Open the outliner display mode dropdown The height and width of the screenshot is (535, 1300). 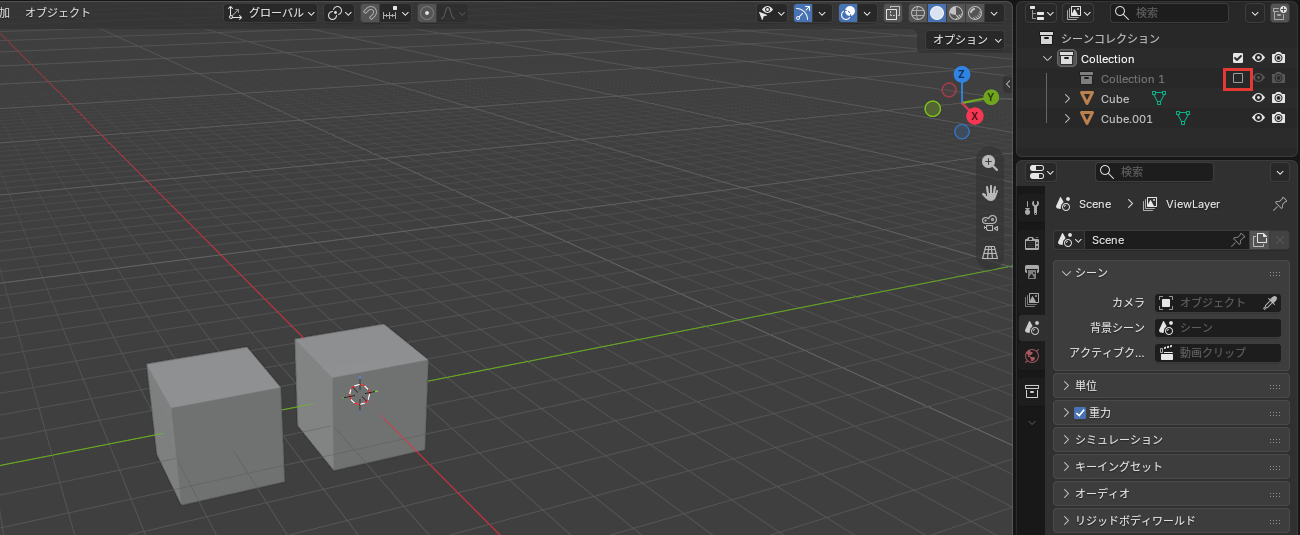coord(1042,13)
